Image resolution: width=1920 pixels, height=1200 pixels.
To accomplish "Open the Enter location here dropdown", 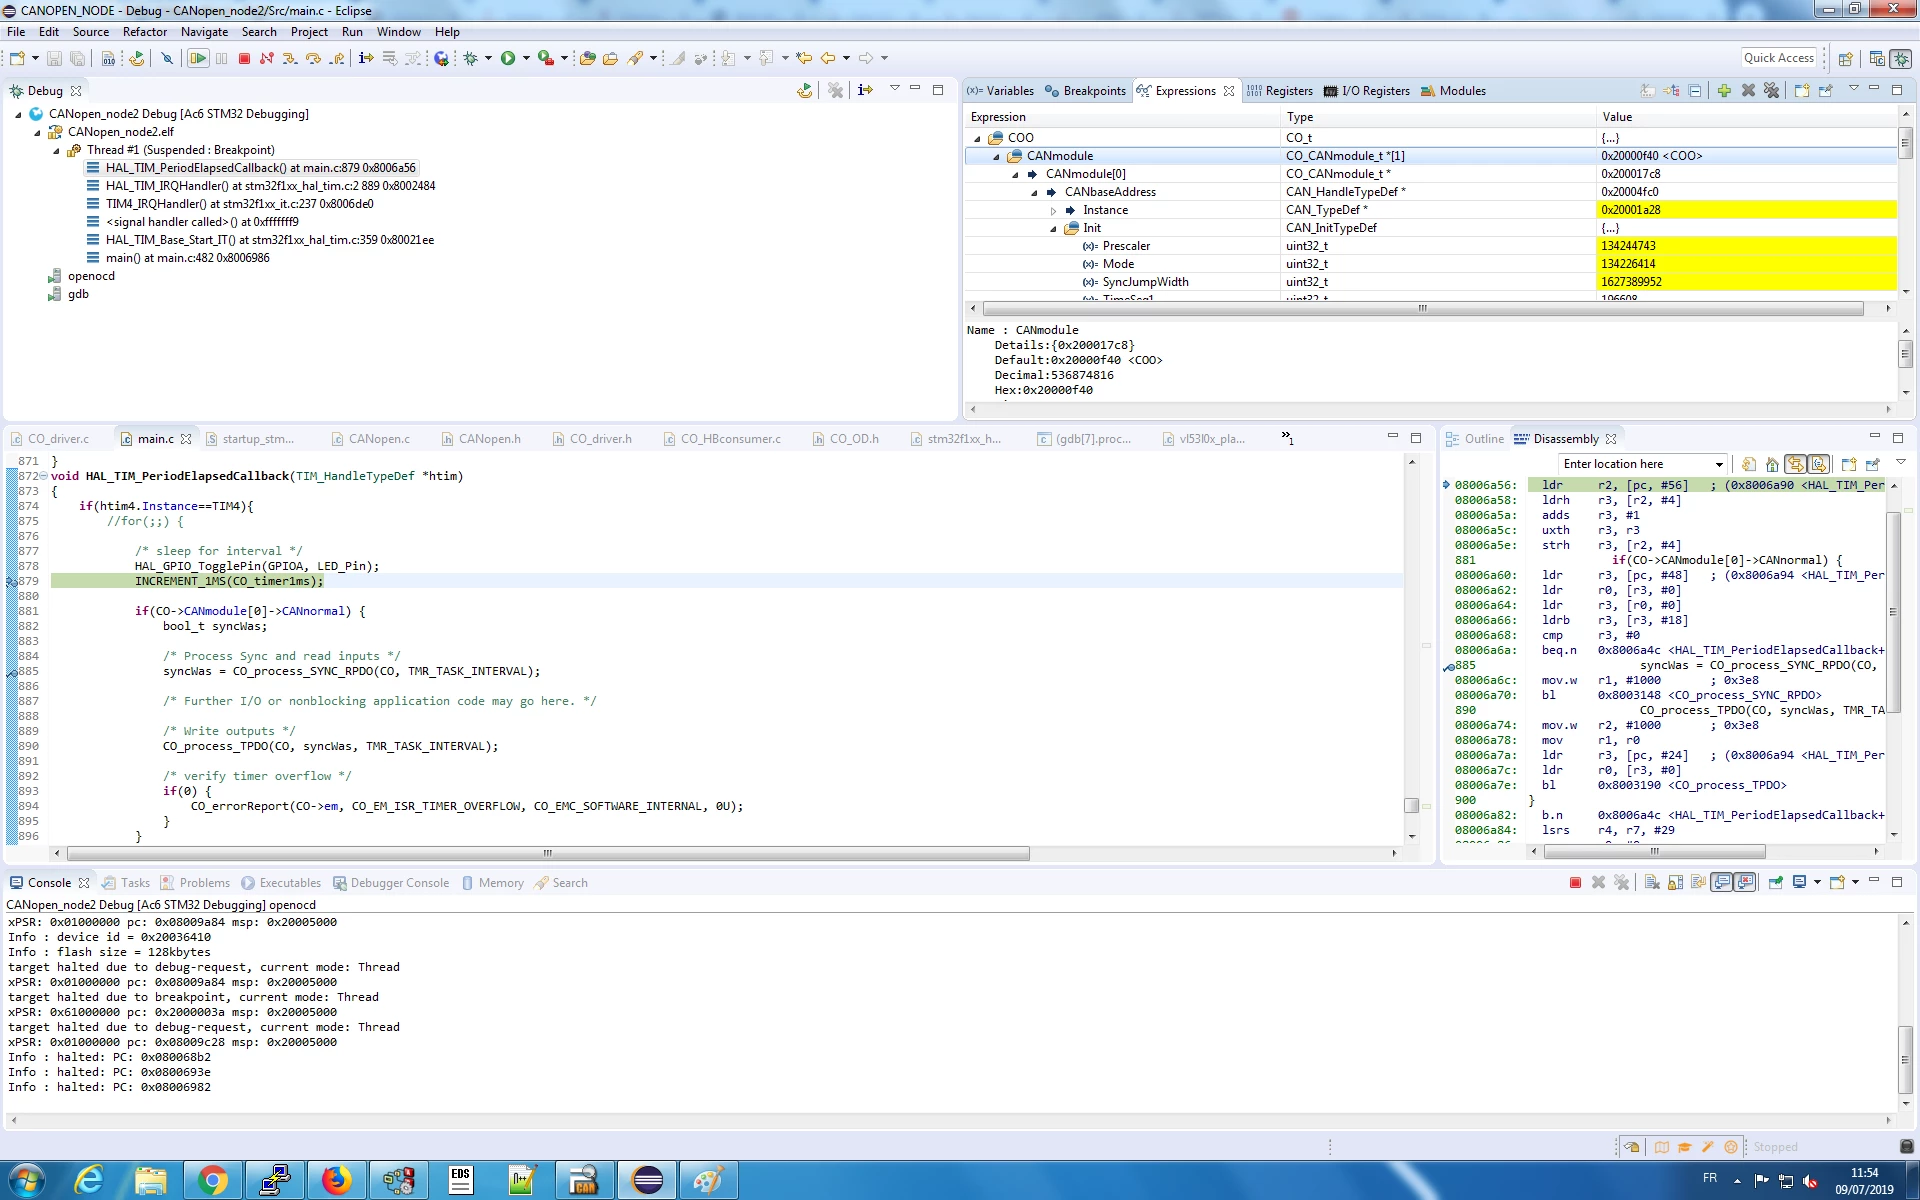I will pyautogui.click(x=1719, y=464).
